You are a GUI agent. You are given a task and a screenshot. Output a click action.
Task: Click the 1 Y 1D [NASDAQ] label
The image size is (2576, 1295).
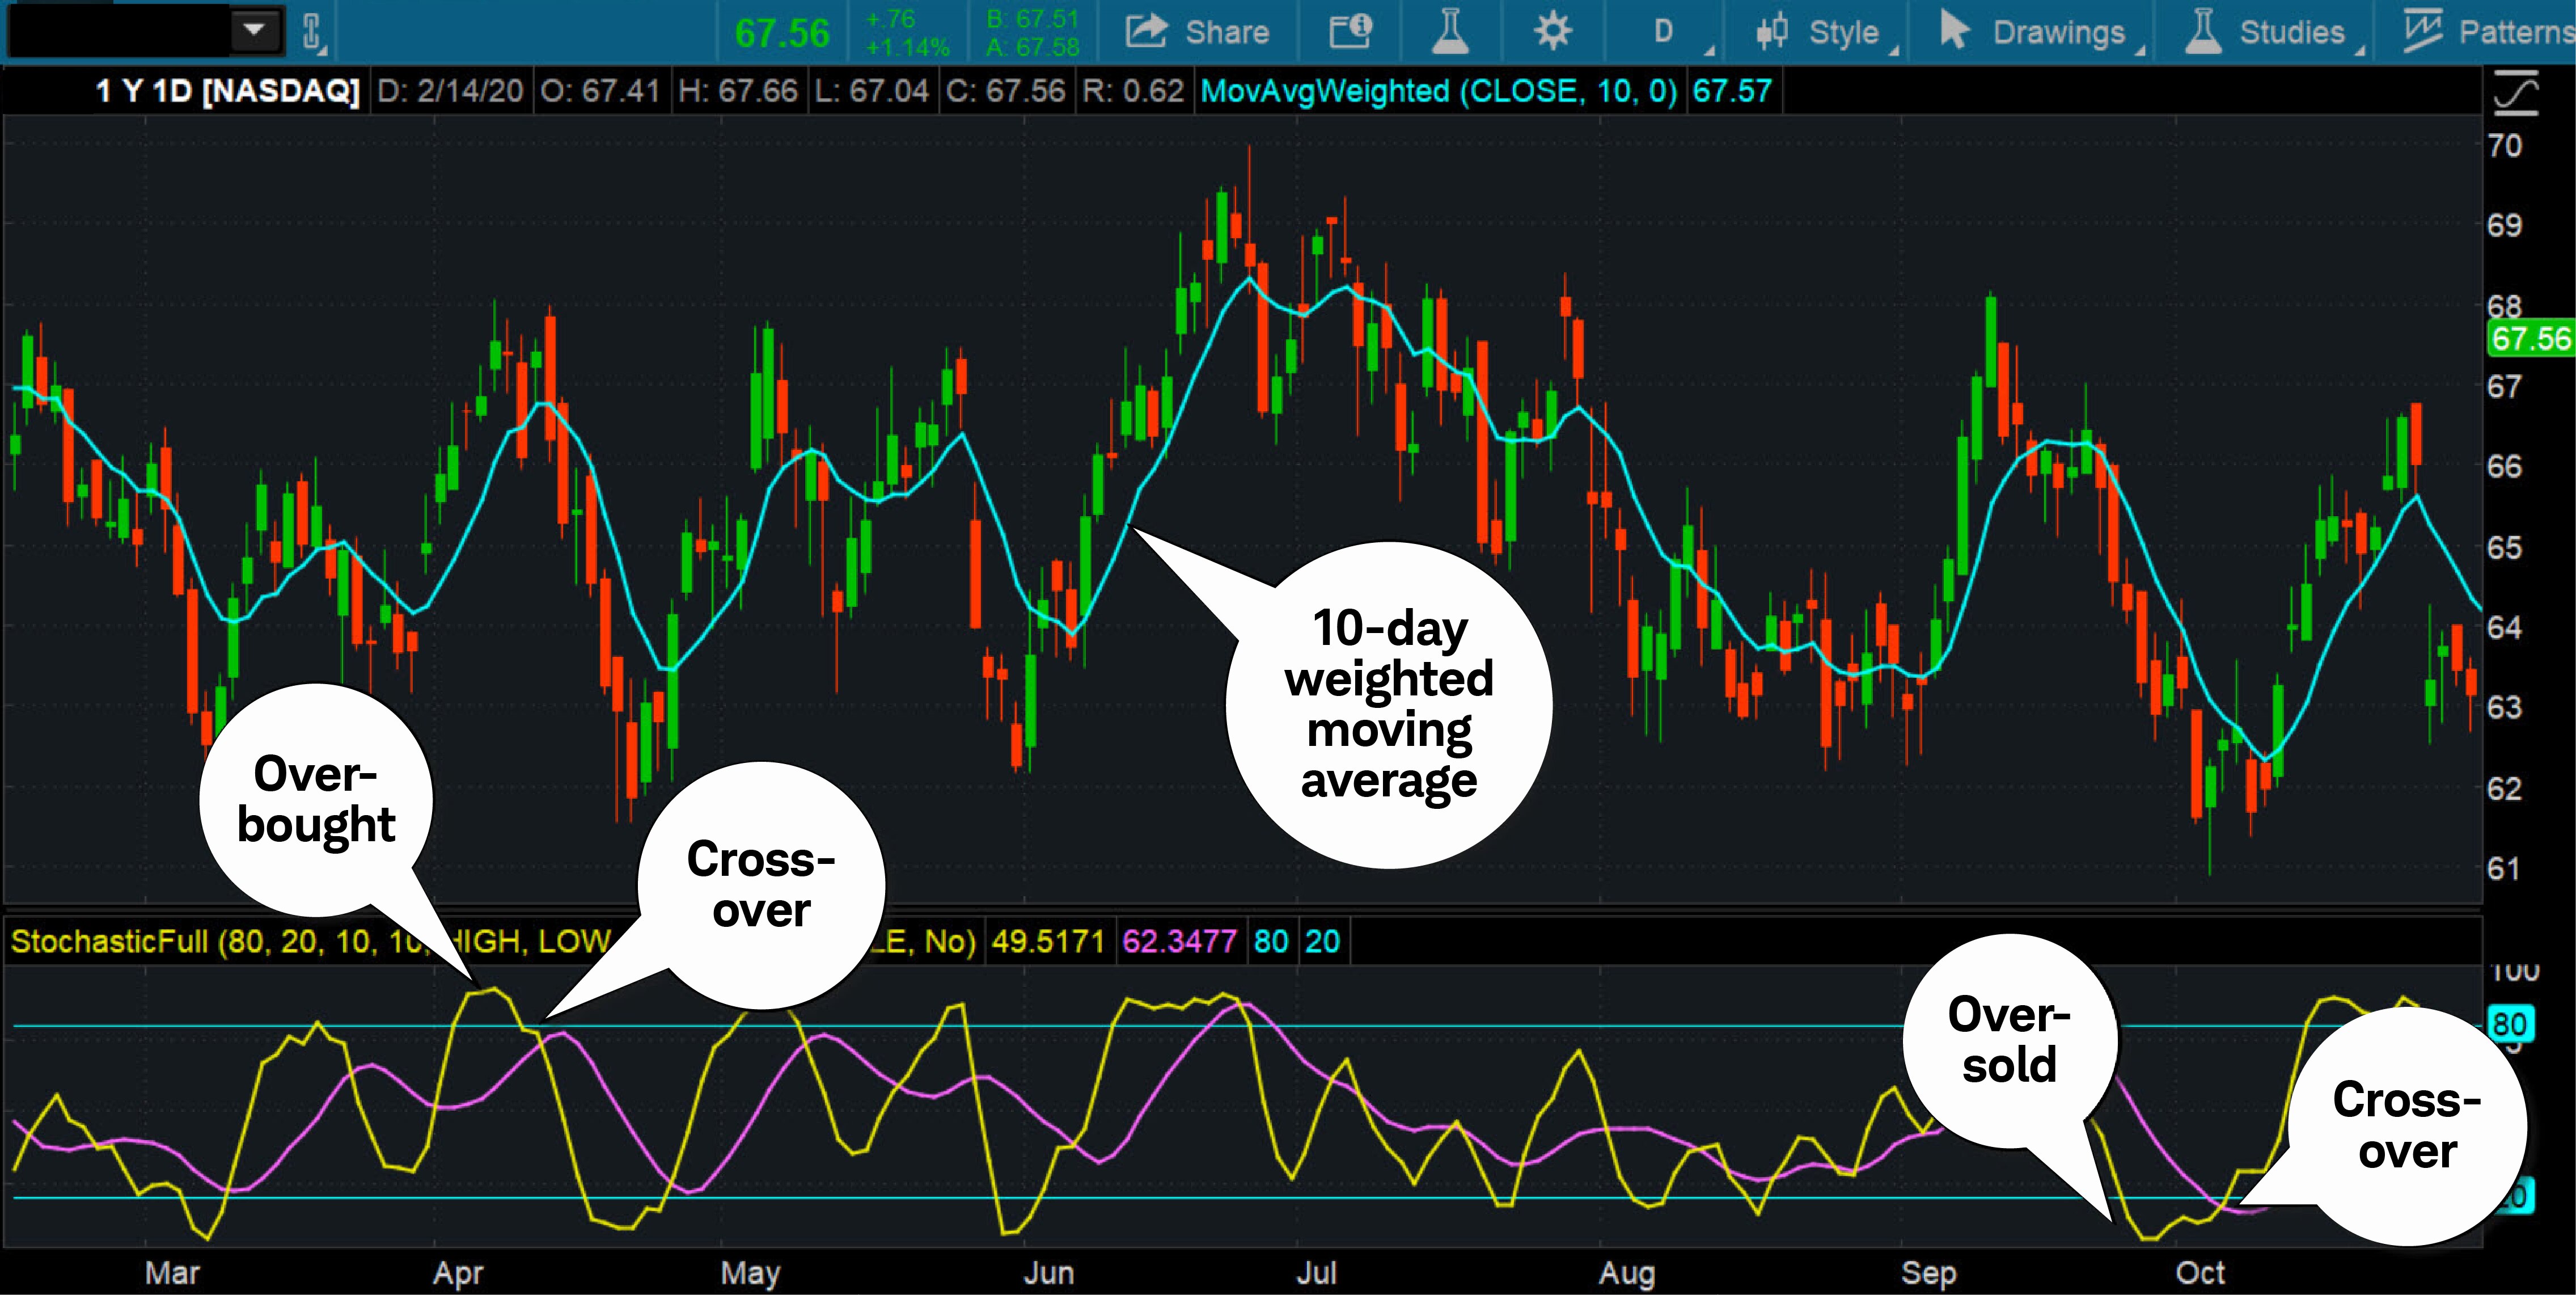(227, 91)
